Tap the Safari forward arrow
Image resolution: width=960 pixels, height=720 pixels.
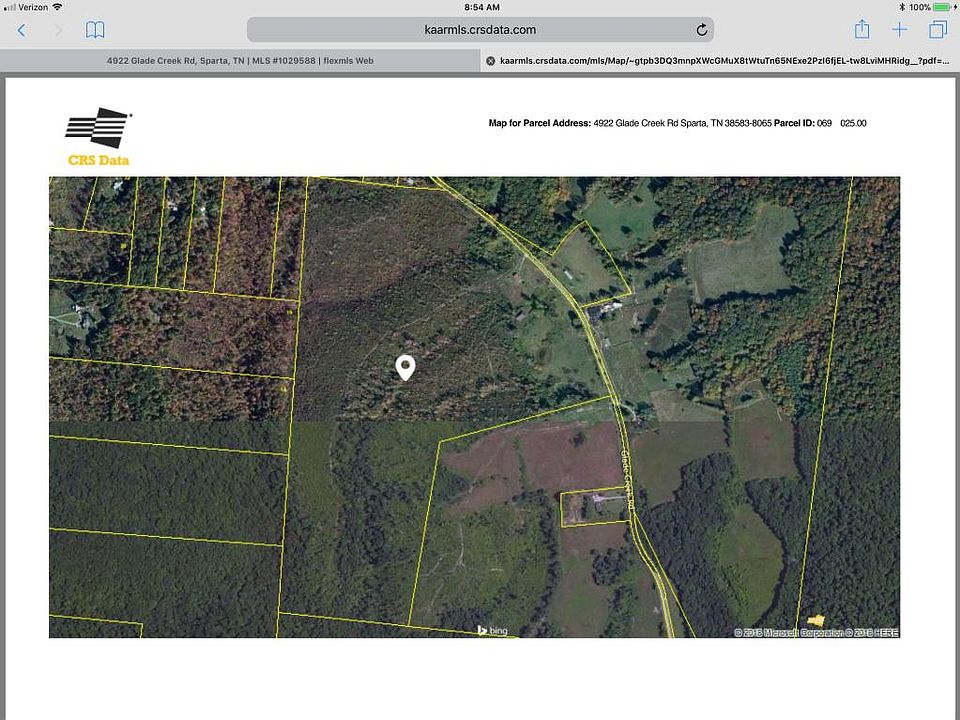(58, 30)
